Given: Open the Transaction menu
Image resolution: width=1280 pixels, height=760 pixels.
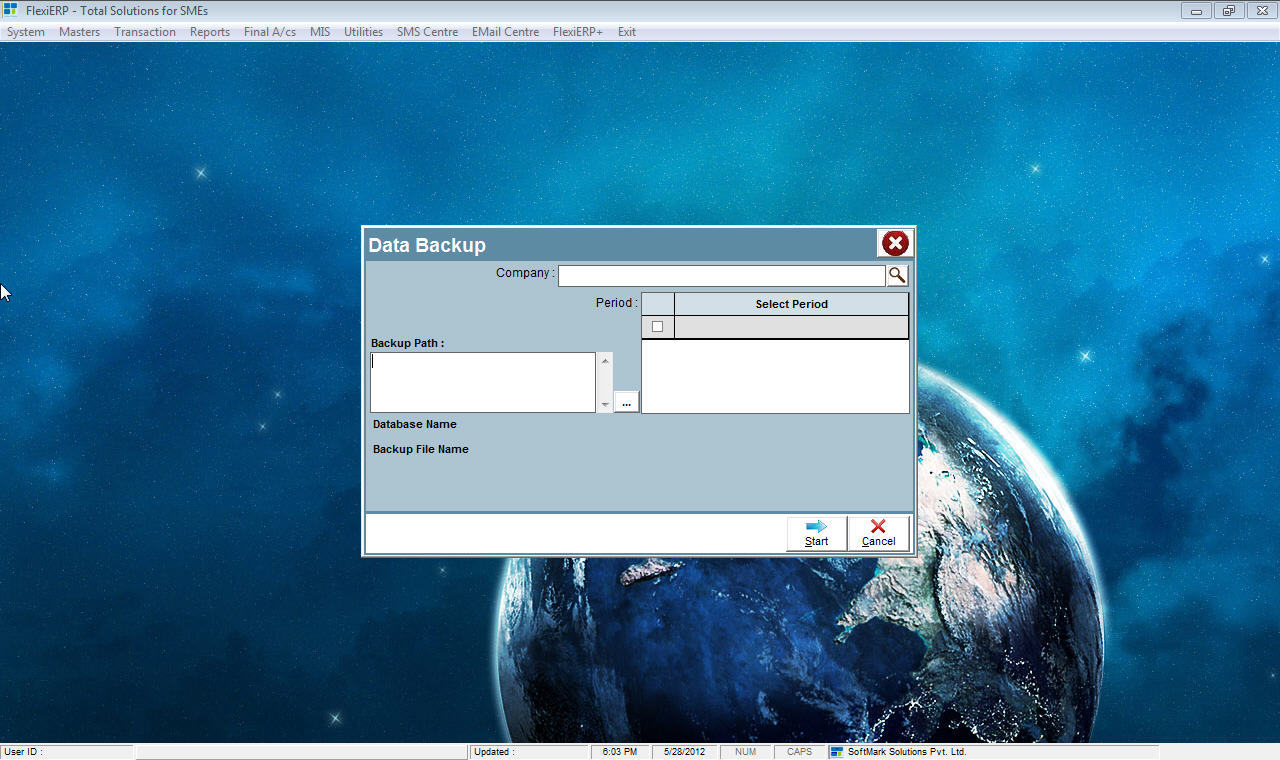Looking at the screenshot, I should coord(145,32).
